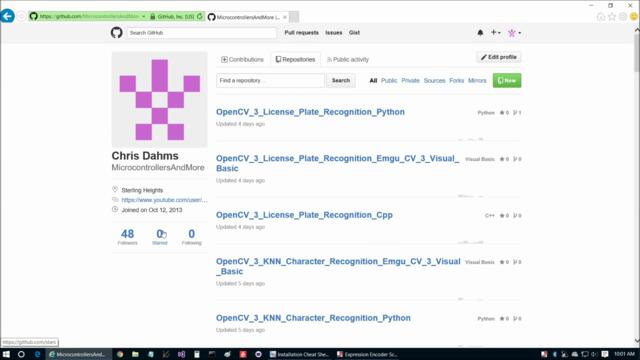The image size is (640, 360).
Task: Open the Expression Encoder taskbar item
Action: pyautogui.click(x=367, y=354)
